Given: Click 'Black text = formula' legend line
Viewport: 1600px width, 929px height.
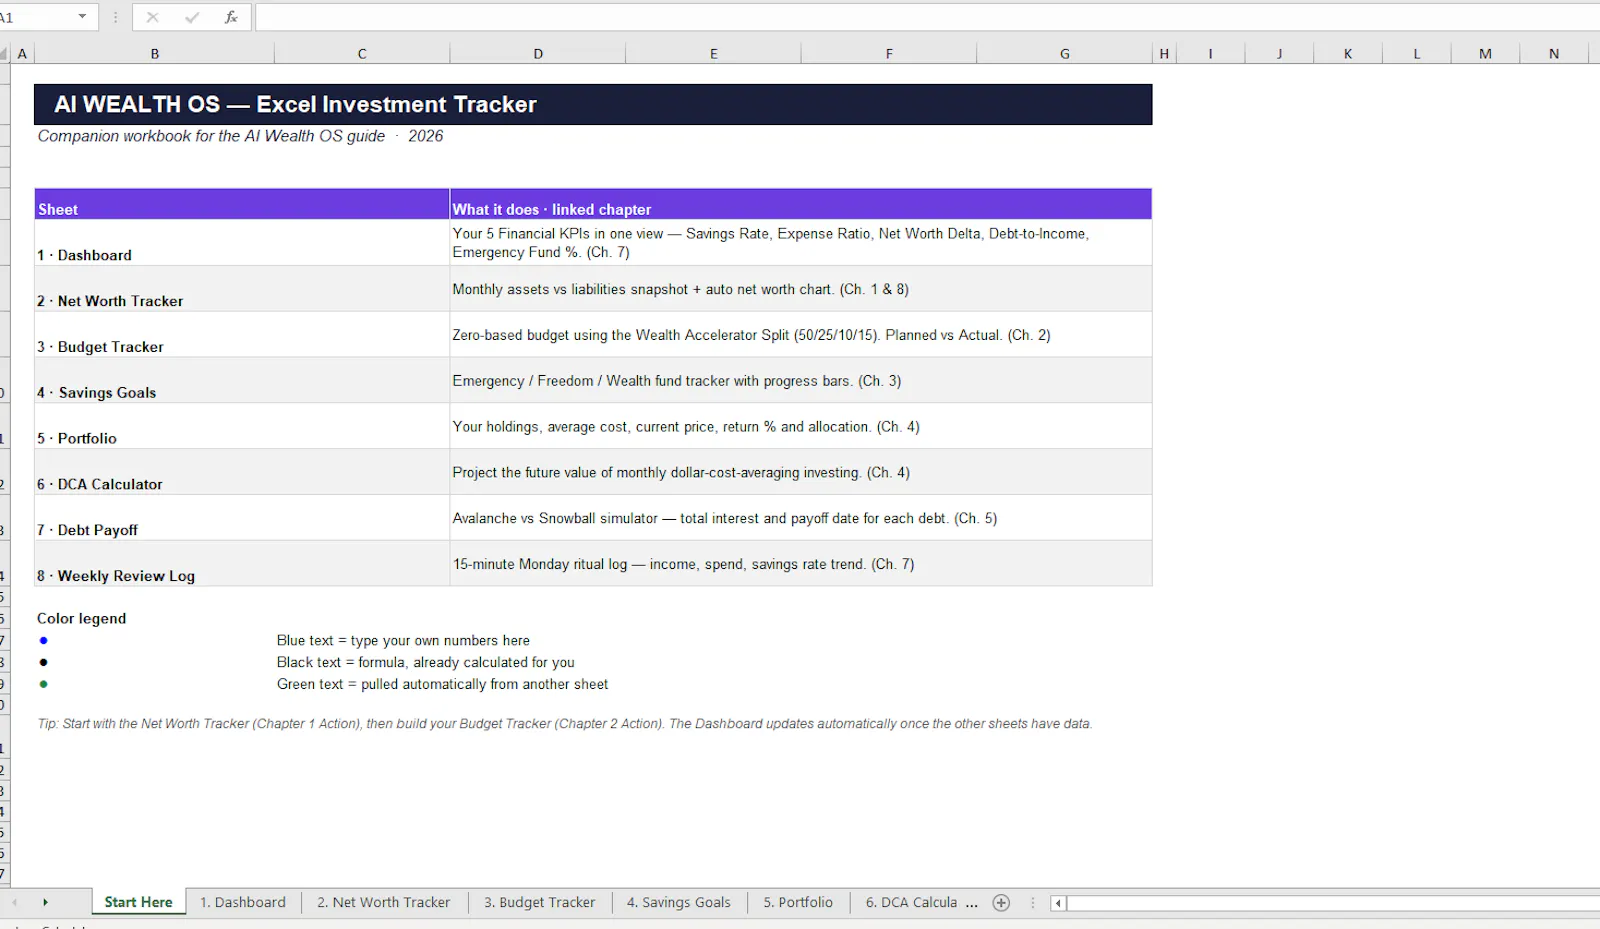Looking at the screenshot, I should [426, 663].
